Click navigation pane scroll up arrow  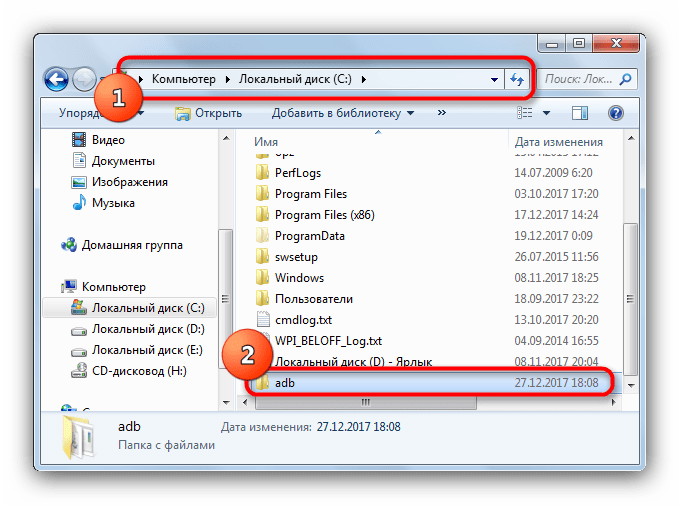pos(226,139)
